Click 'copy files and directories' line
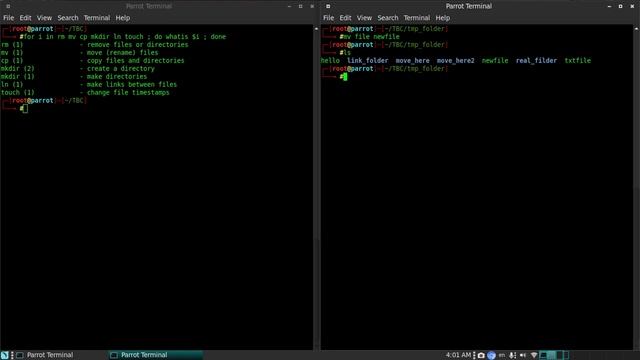 tap(136, 61)
